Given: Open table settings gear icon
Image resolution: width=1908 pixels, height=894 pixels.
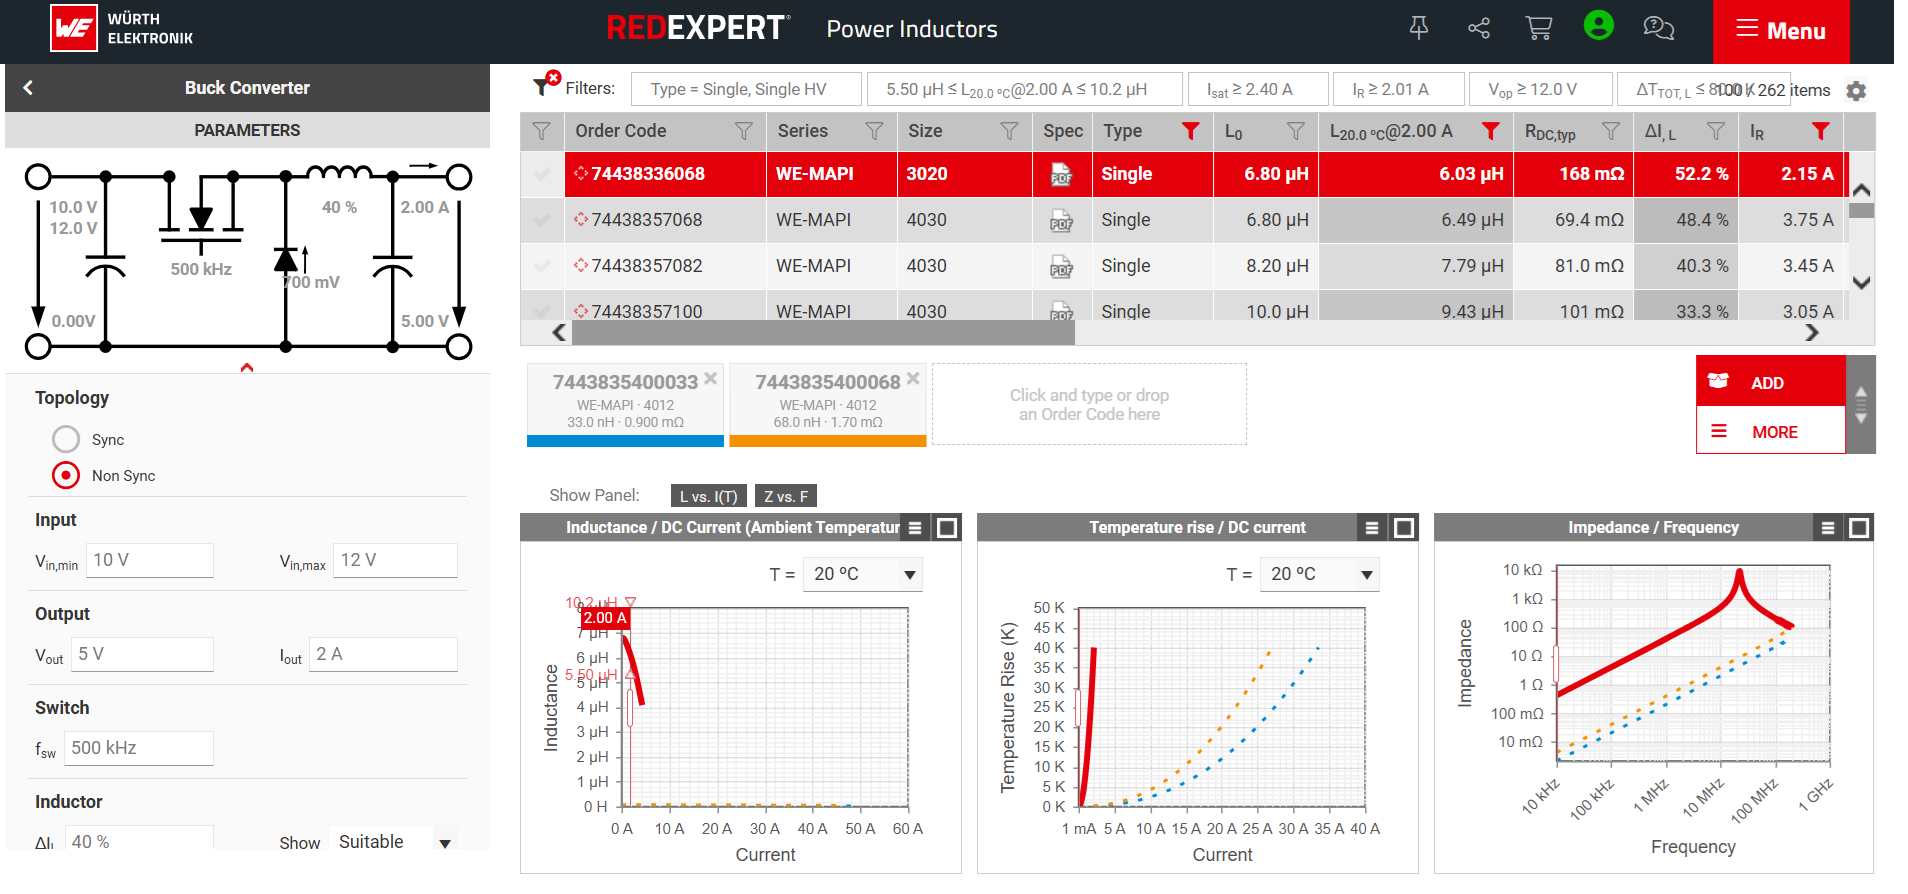Looking at the screenshot, I should (x=1856, y=91).
